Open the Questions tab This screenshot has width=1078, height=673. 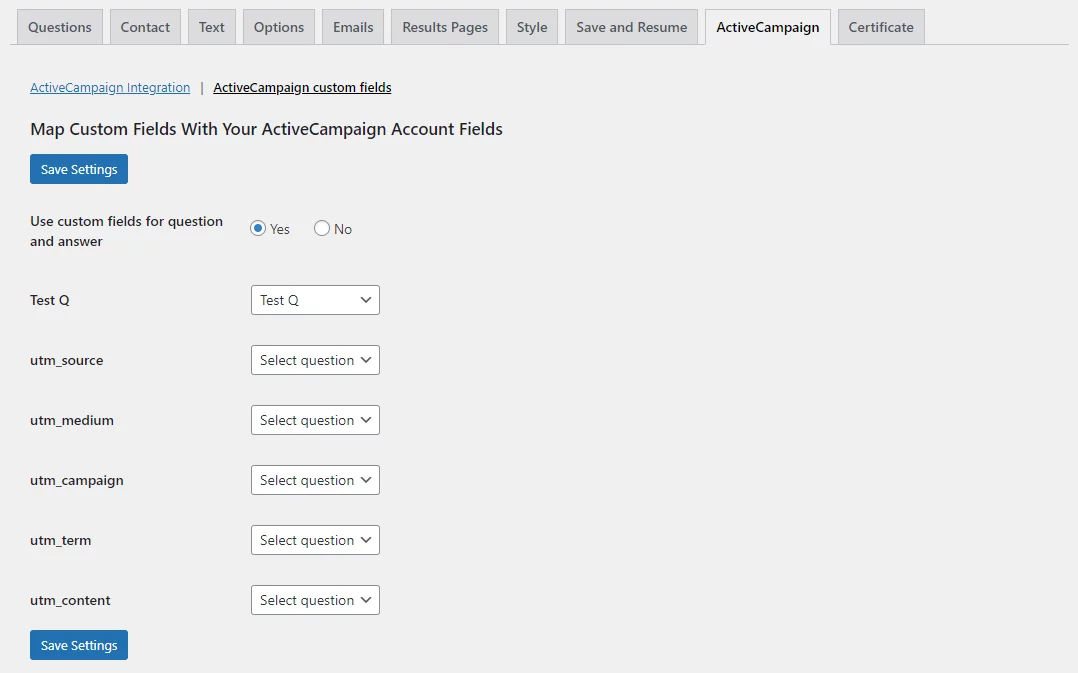pos(60,27)
